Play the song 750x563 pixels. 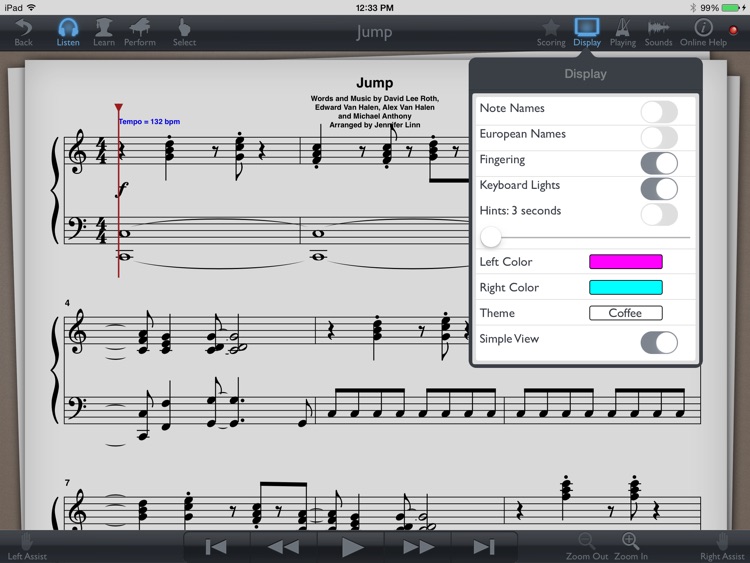point(351,547)
